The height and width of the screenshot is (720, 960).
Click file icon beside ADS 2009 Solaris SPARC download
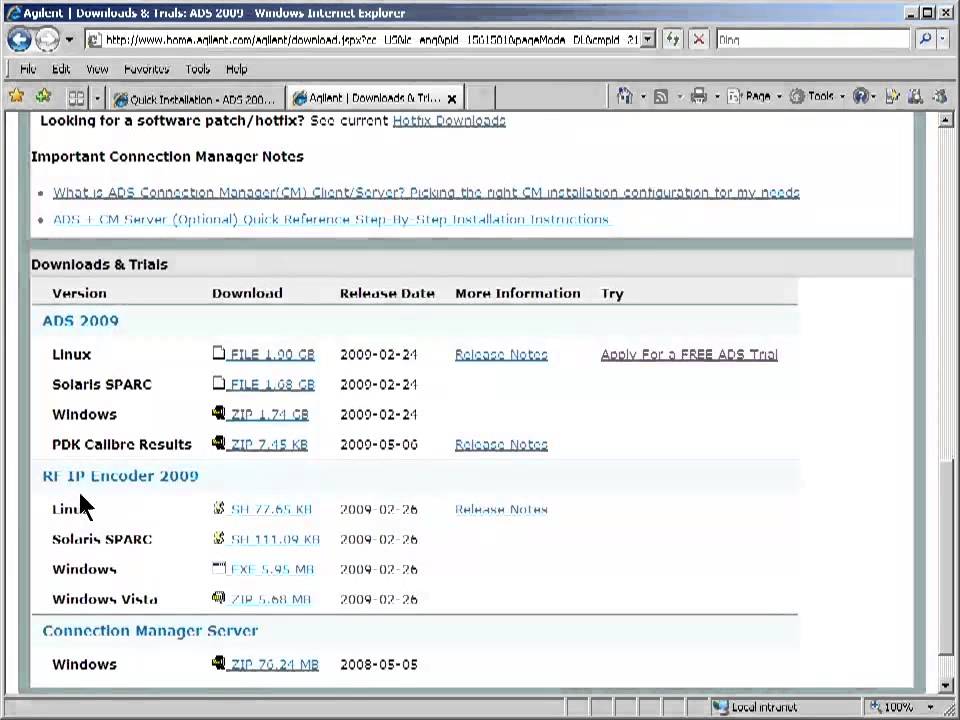pos(219,383)
